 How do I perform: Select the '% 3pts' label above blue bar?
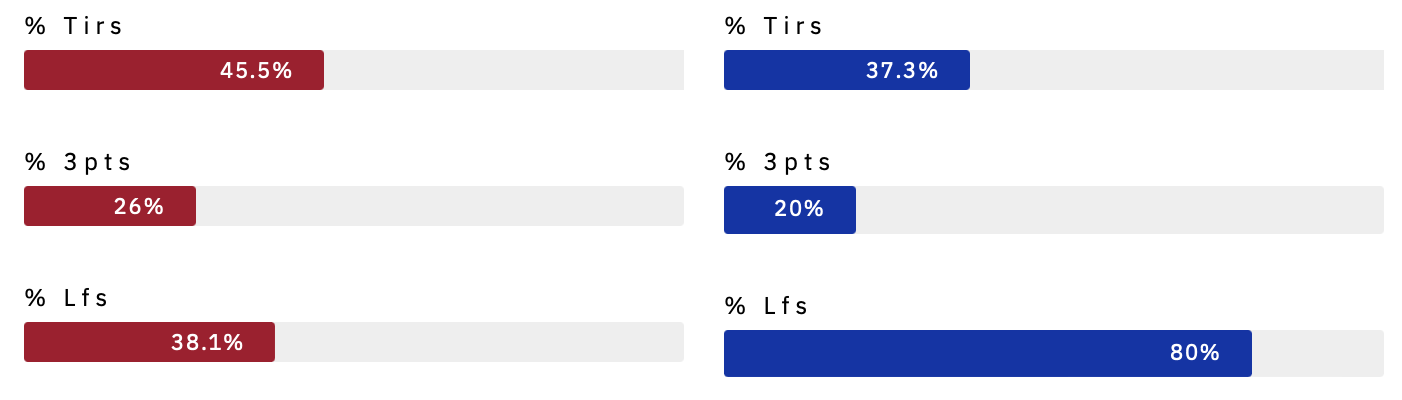[x=779, y=162]
